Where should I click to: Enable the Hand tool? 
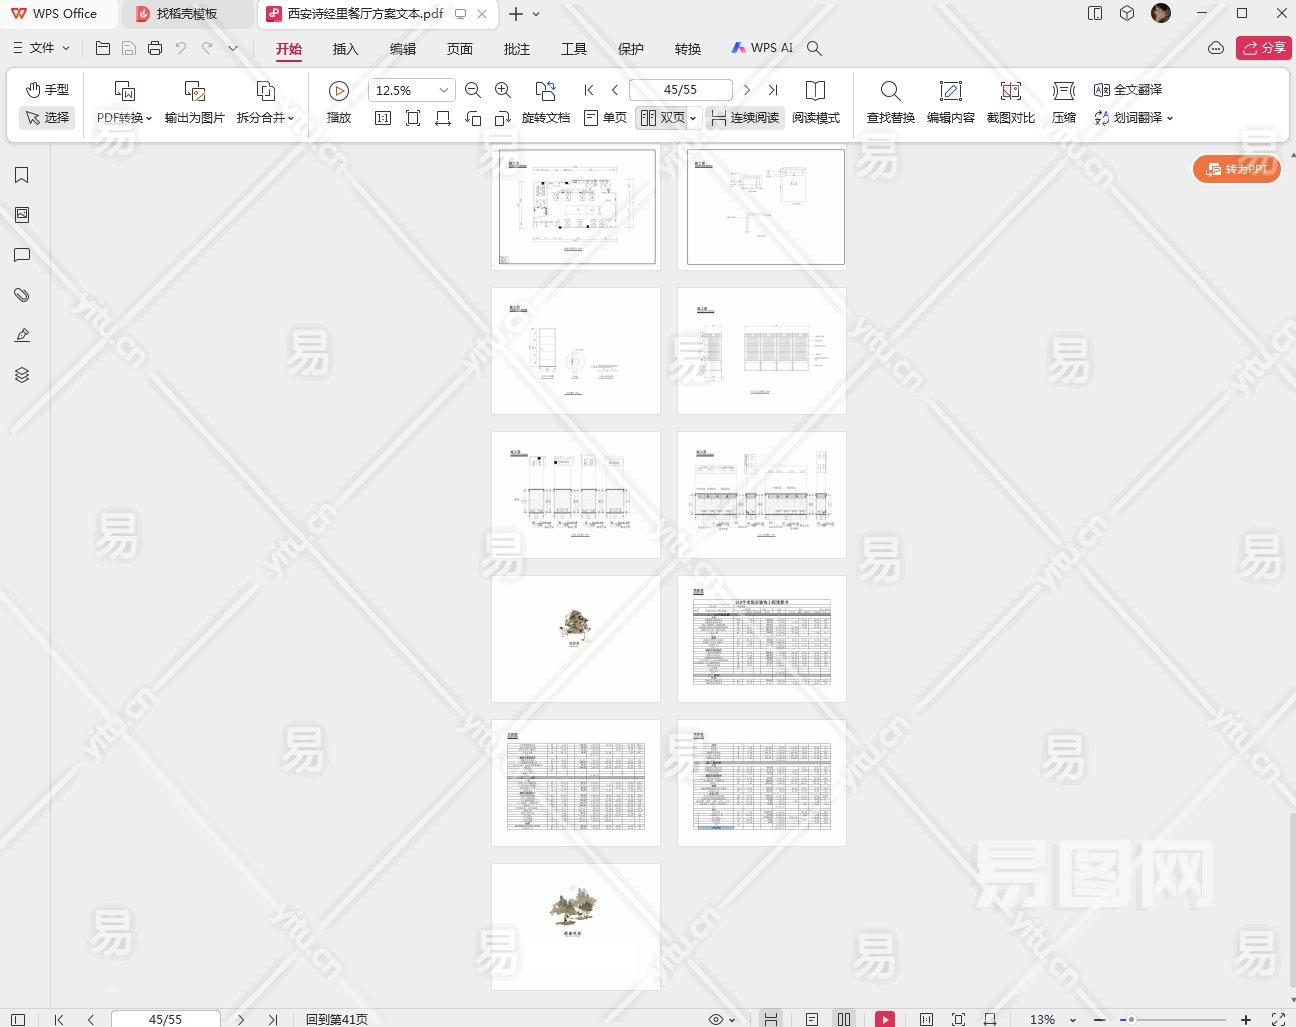[47, 90]
